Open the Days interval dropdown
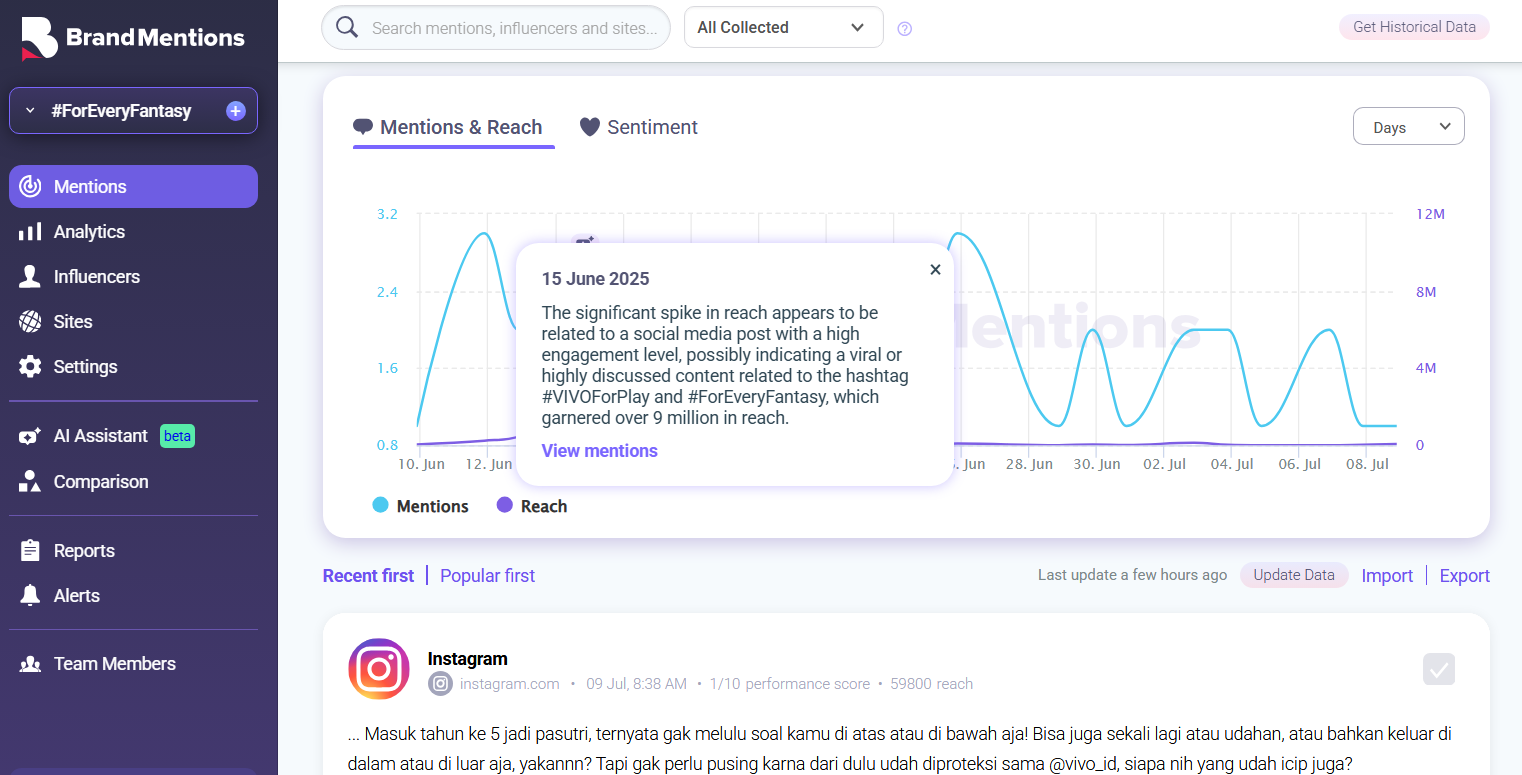Screen dimensions: 1522x775 [1408, 127]
